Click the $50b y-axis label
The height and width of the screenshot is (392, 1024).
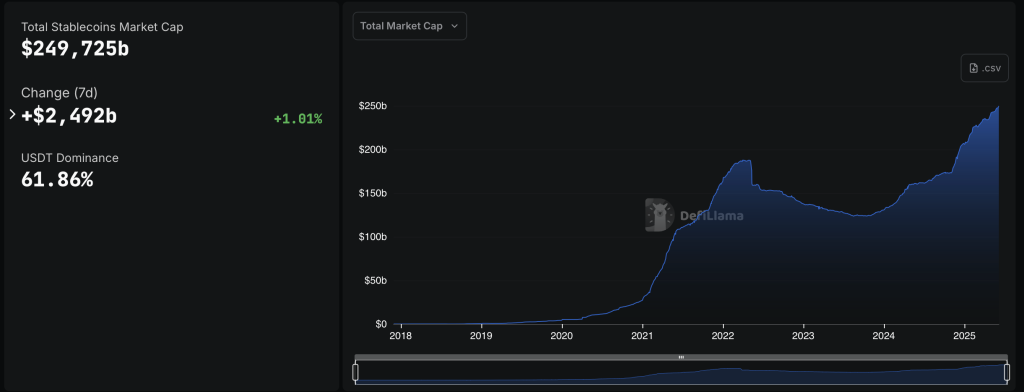click(375, 280)
